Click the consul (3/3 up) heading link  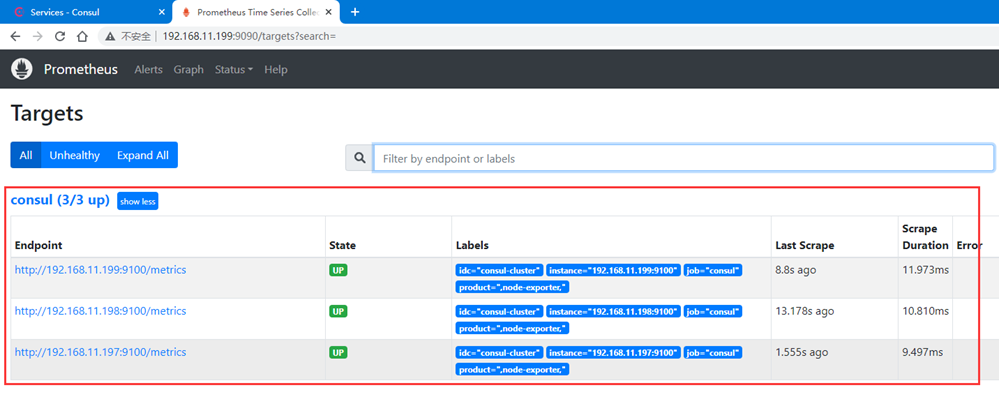pyautogui.click(x=61, y=200)
